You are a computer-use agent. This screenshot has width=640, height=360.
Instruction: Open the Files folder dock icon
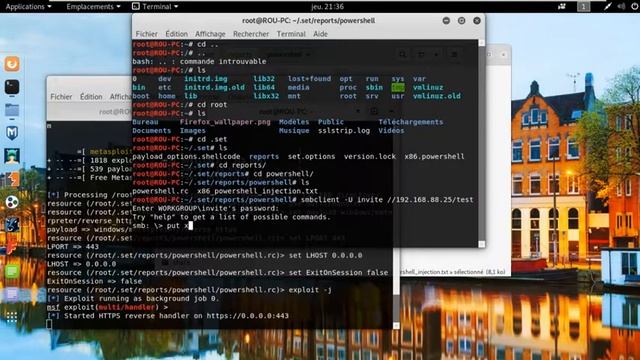12,110
